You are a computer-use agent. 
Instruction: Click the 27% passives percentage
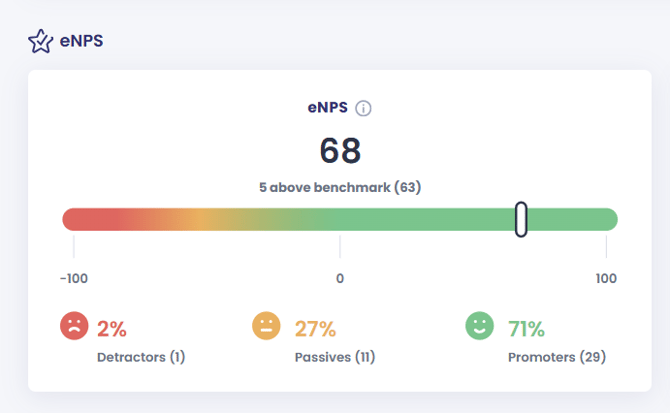[315, 329]
